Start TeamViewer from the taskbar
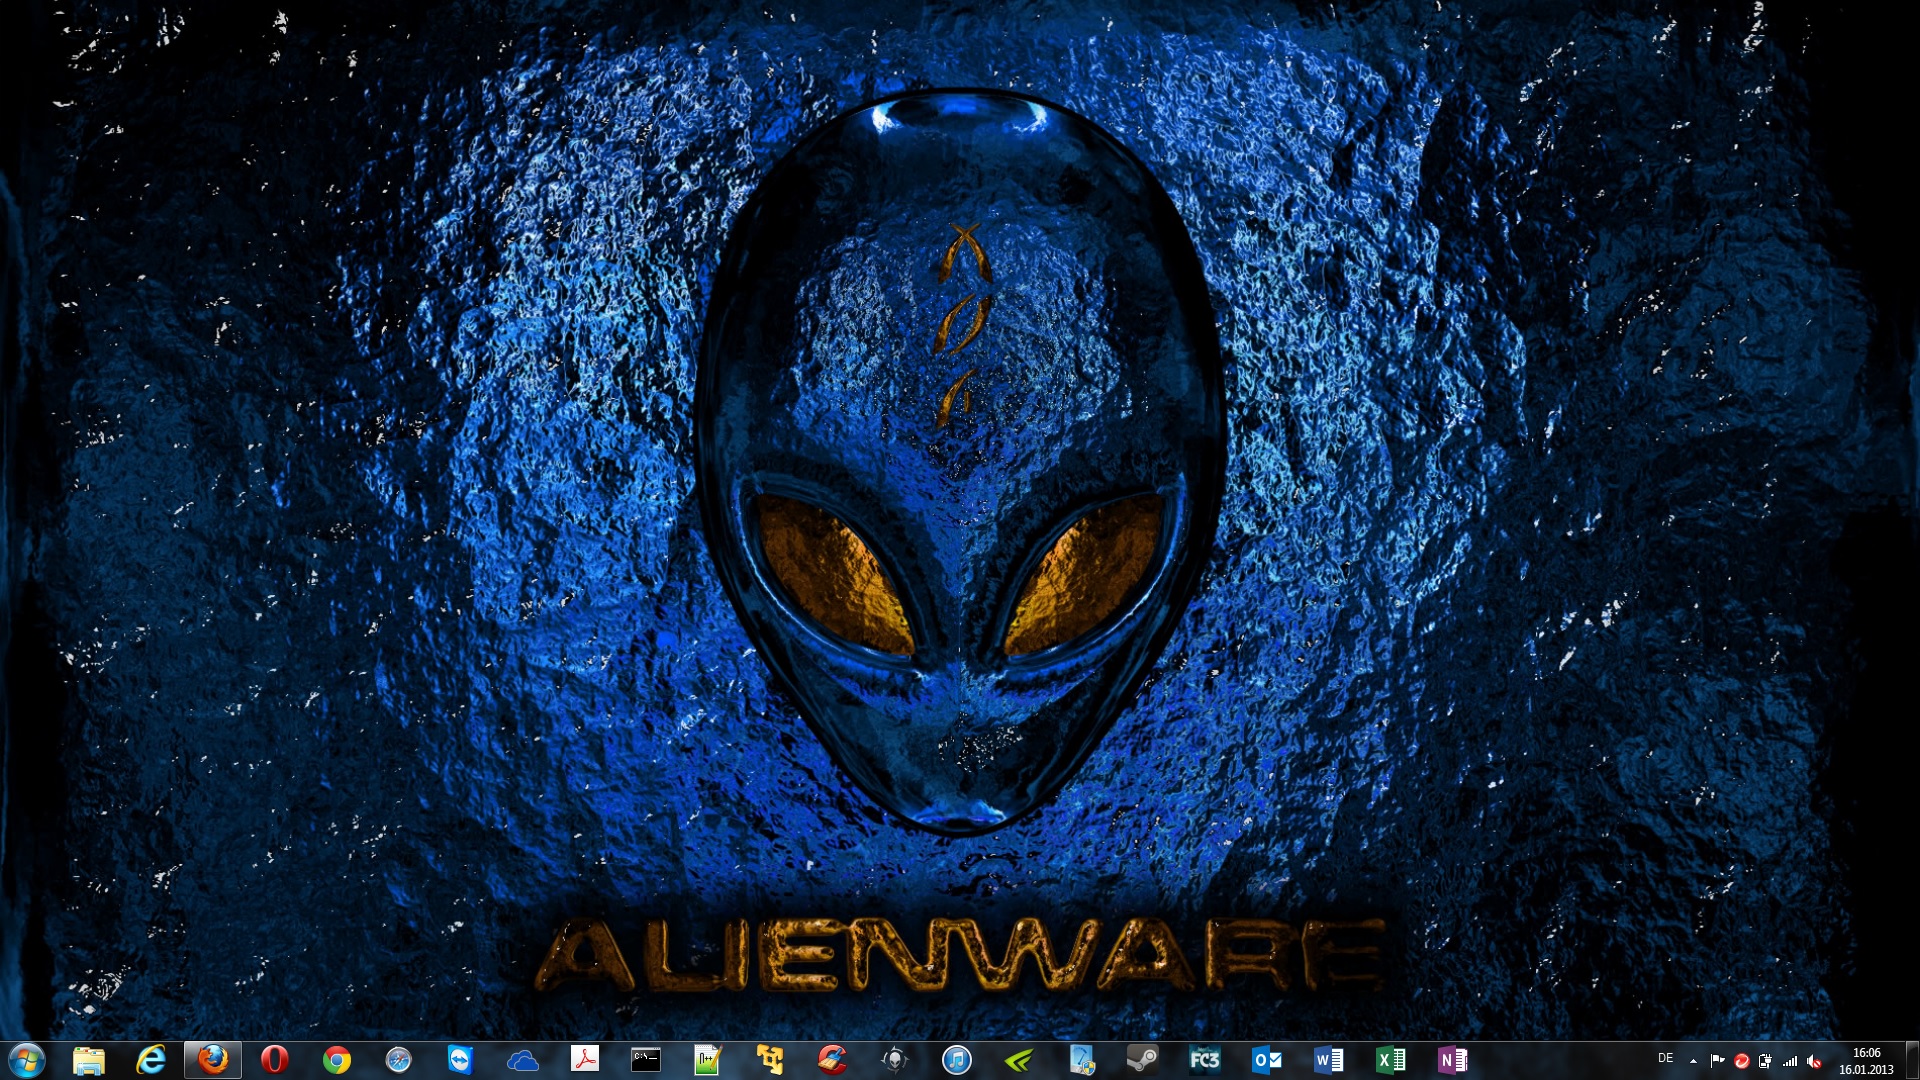The image size is (1920, 1080). tap(460, 1060)
